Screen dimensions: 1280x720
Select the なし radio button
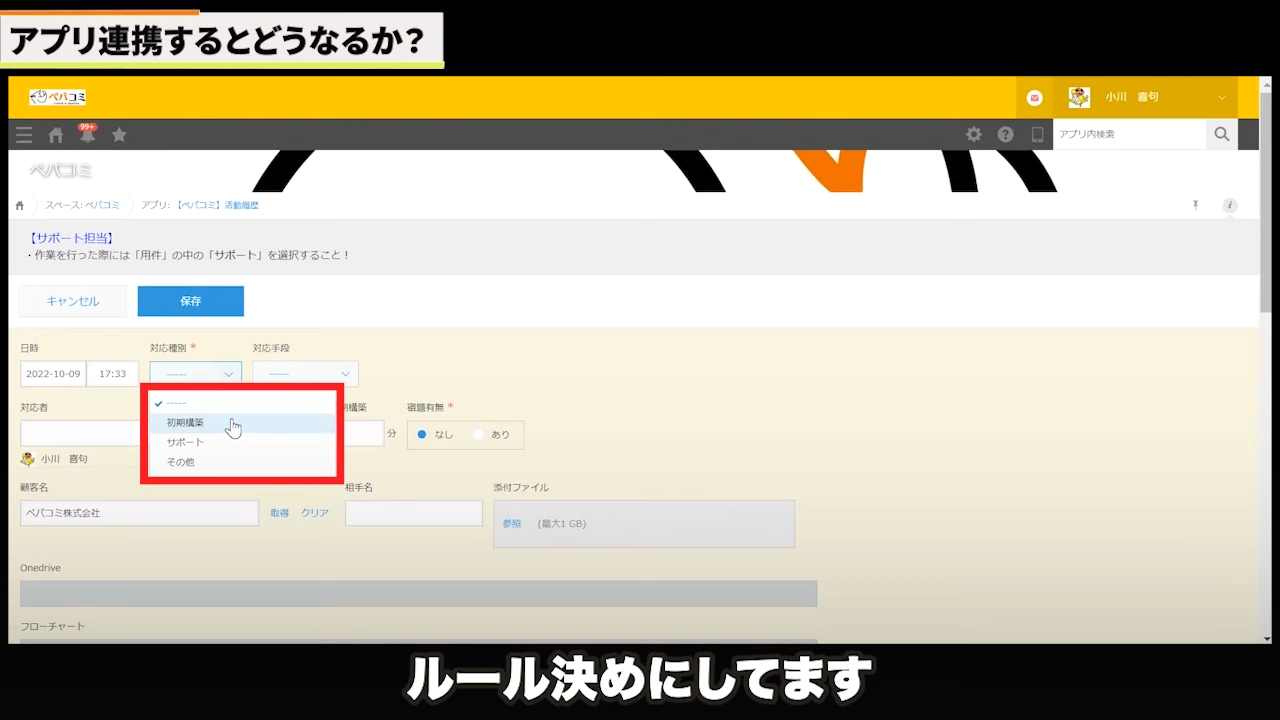pos(422,435)
